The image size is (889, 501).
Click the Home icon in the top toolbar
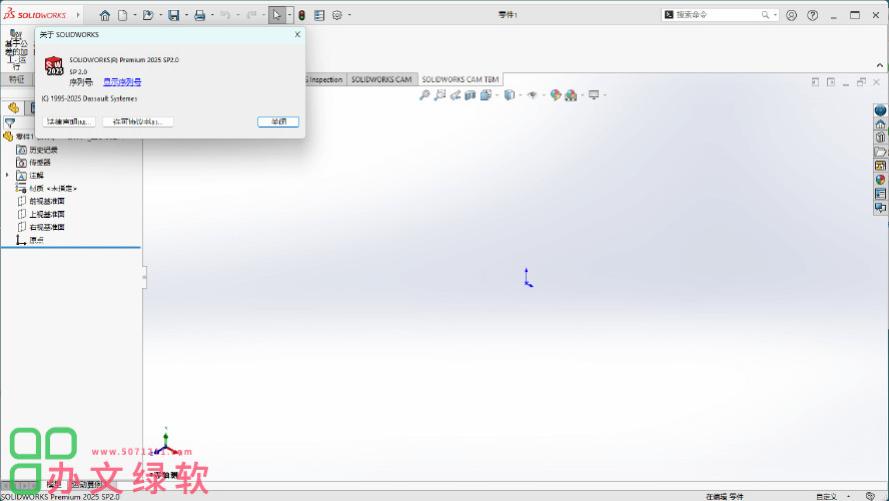click(x=105, y=15)
